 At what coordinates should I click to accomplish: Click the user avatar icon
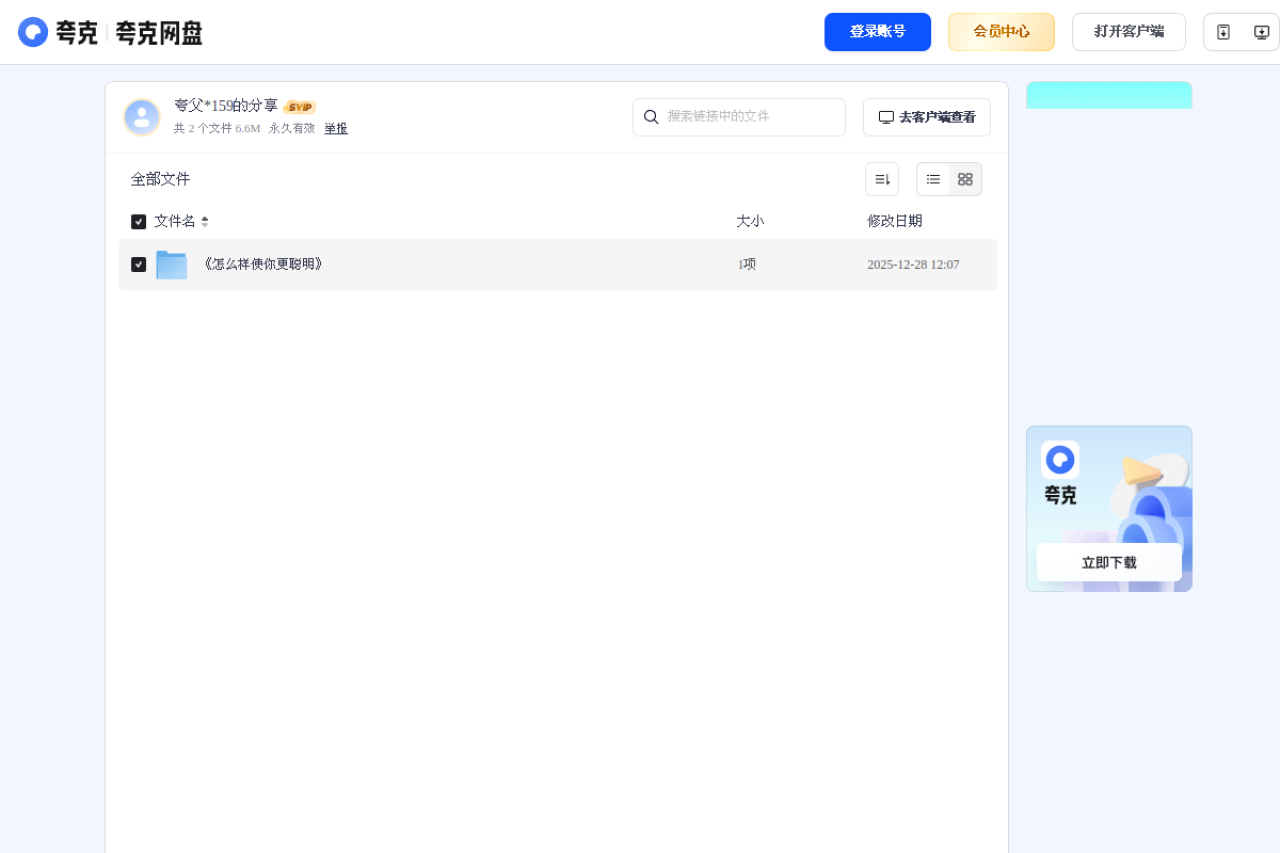(141, 116)
